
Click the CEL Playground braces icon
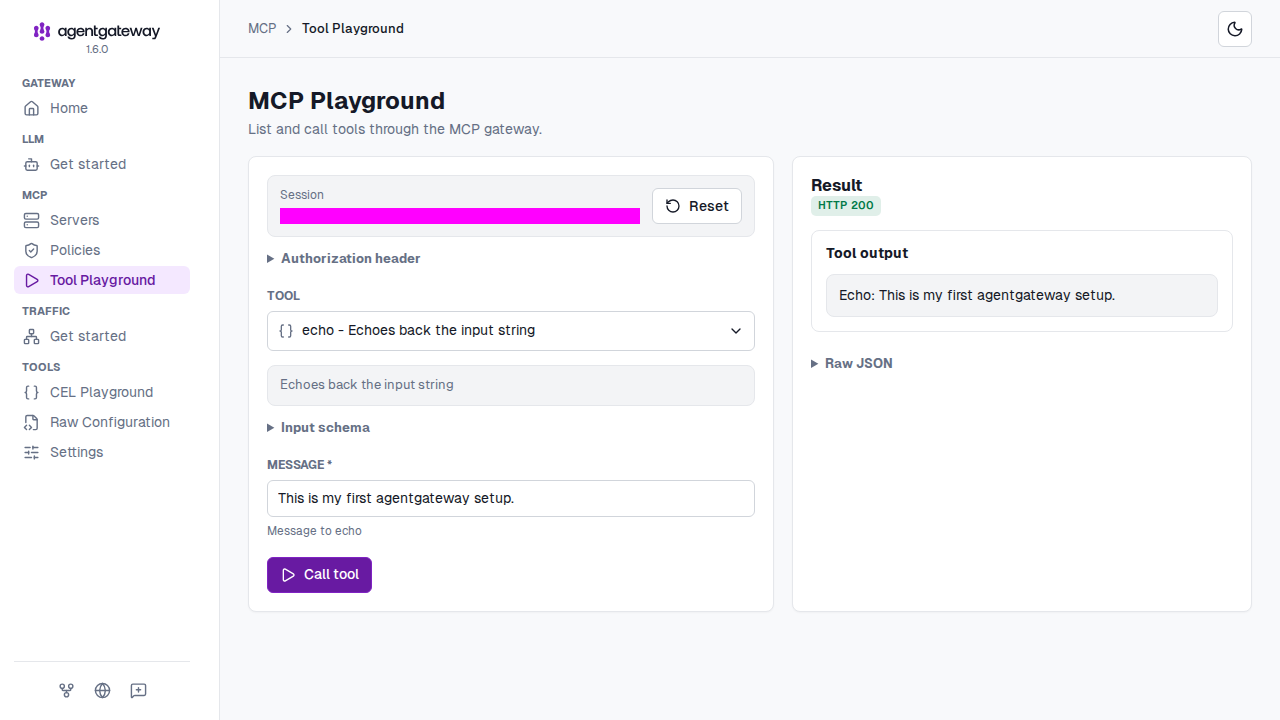pyautogui.click(x=32, y=392)
